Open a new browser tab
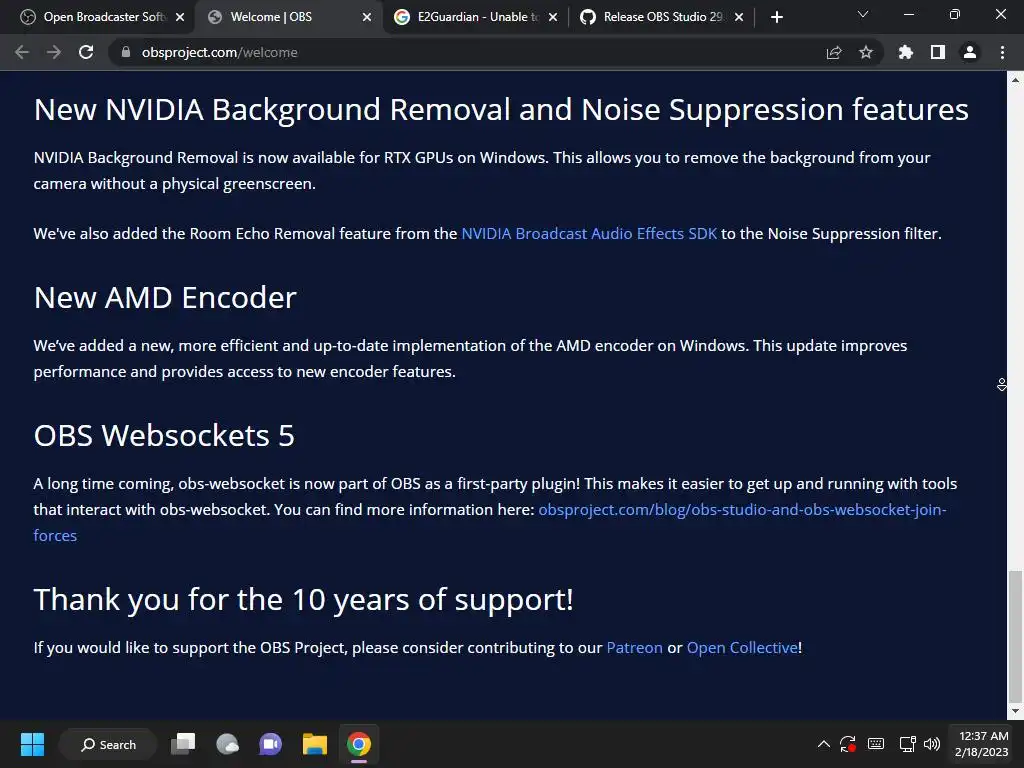 [x=776, y=17]
